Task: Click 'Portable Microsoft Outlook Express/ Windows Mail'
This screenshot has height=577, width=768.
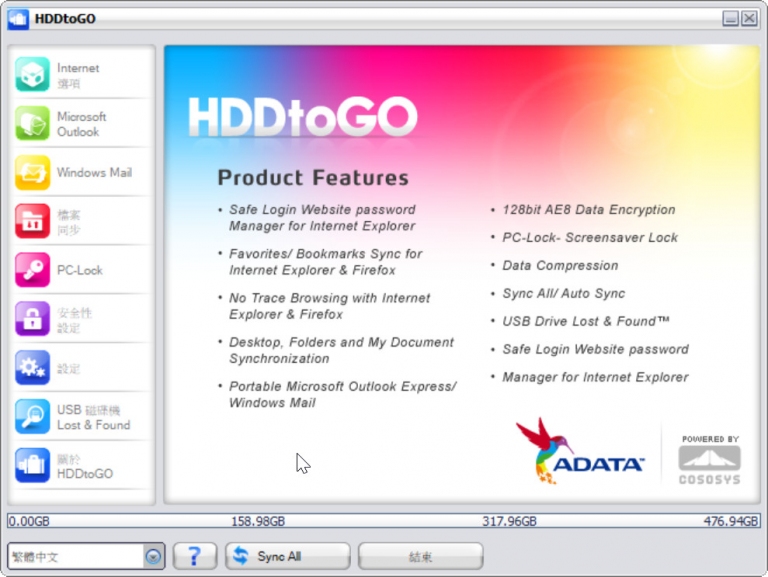Action: pyautogui.click(x=342, y=394)
